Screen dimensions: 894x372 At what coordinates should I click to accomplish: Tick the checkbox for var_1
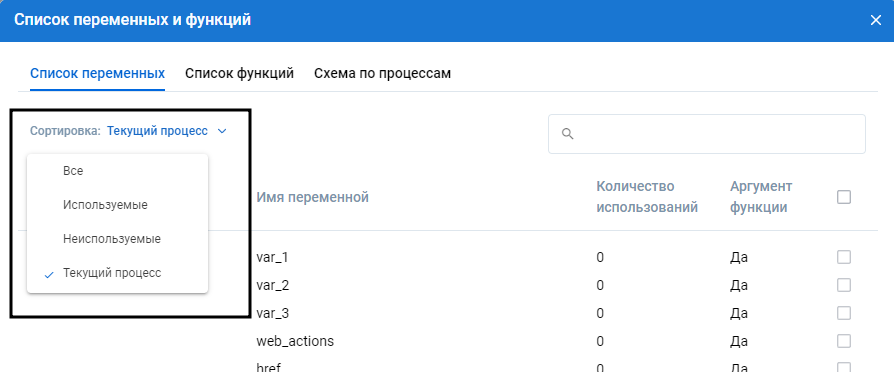tap(844, 257)
